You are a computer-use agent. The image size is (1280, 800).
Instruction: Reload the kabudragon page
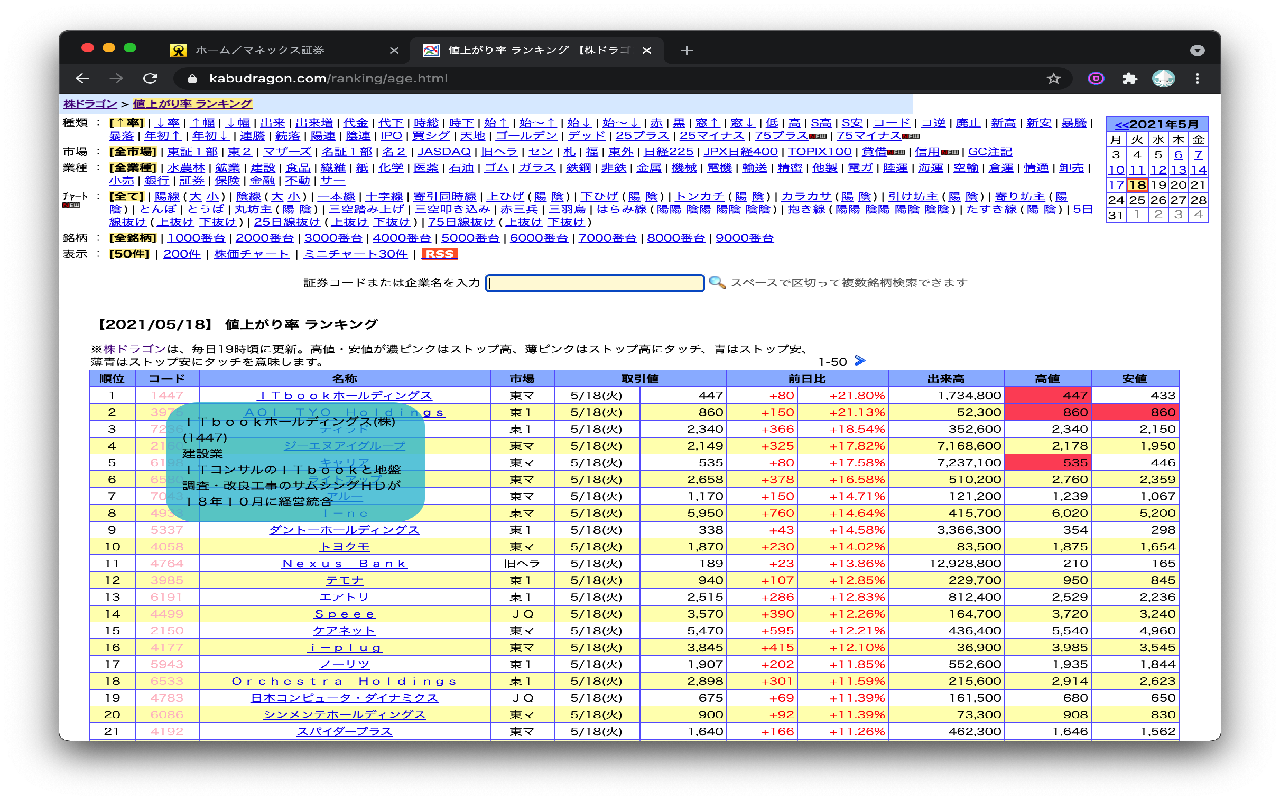coord(150,78)
